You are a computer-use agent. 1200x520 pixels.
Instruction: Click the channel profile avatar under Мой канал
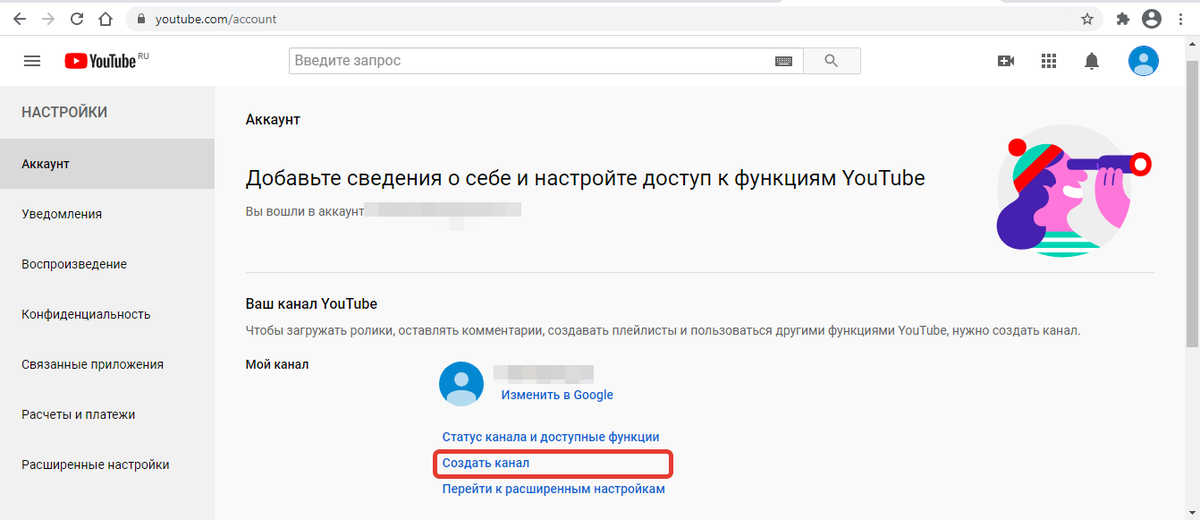[462, 384]
